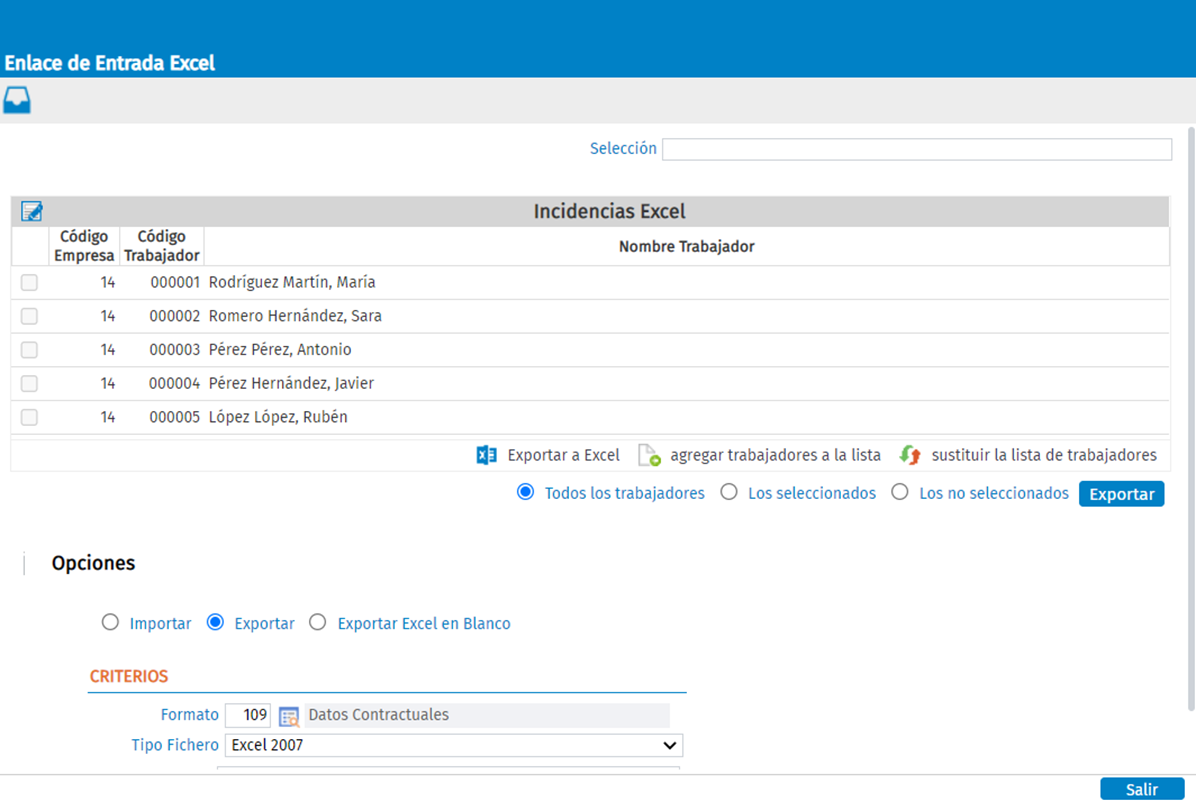Click the Código Trabajador column header
The image size is (1196, 801).
pyautogui.click(x=162, y=246)
